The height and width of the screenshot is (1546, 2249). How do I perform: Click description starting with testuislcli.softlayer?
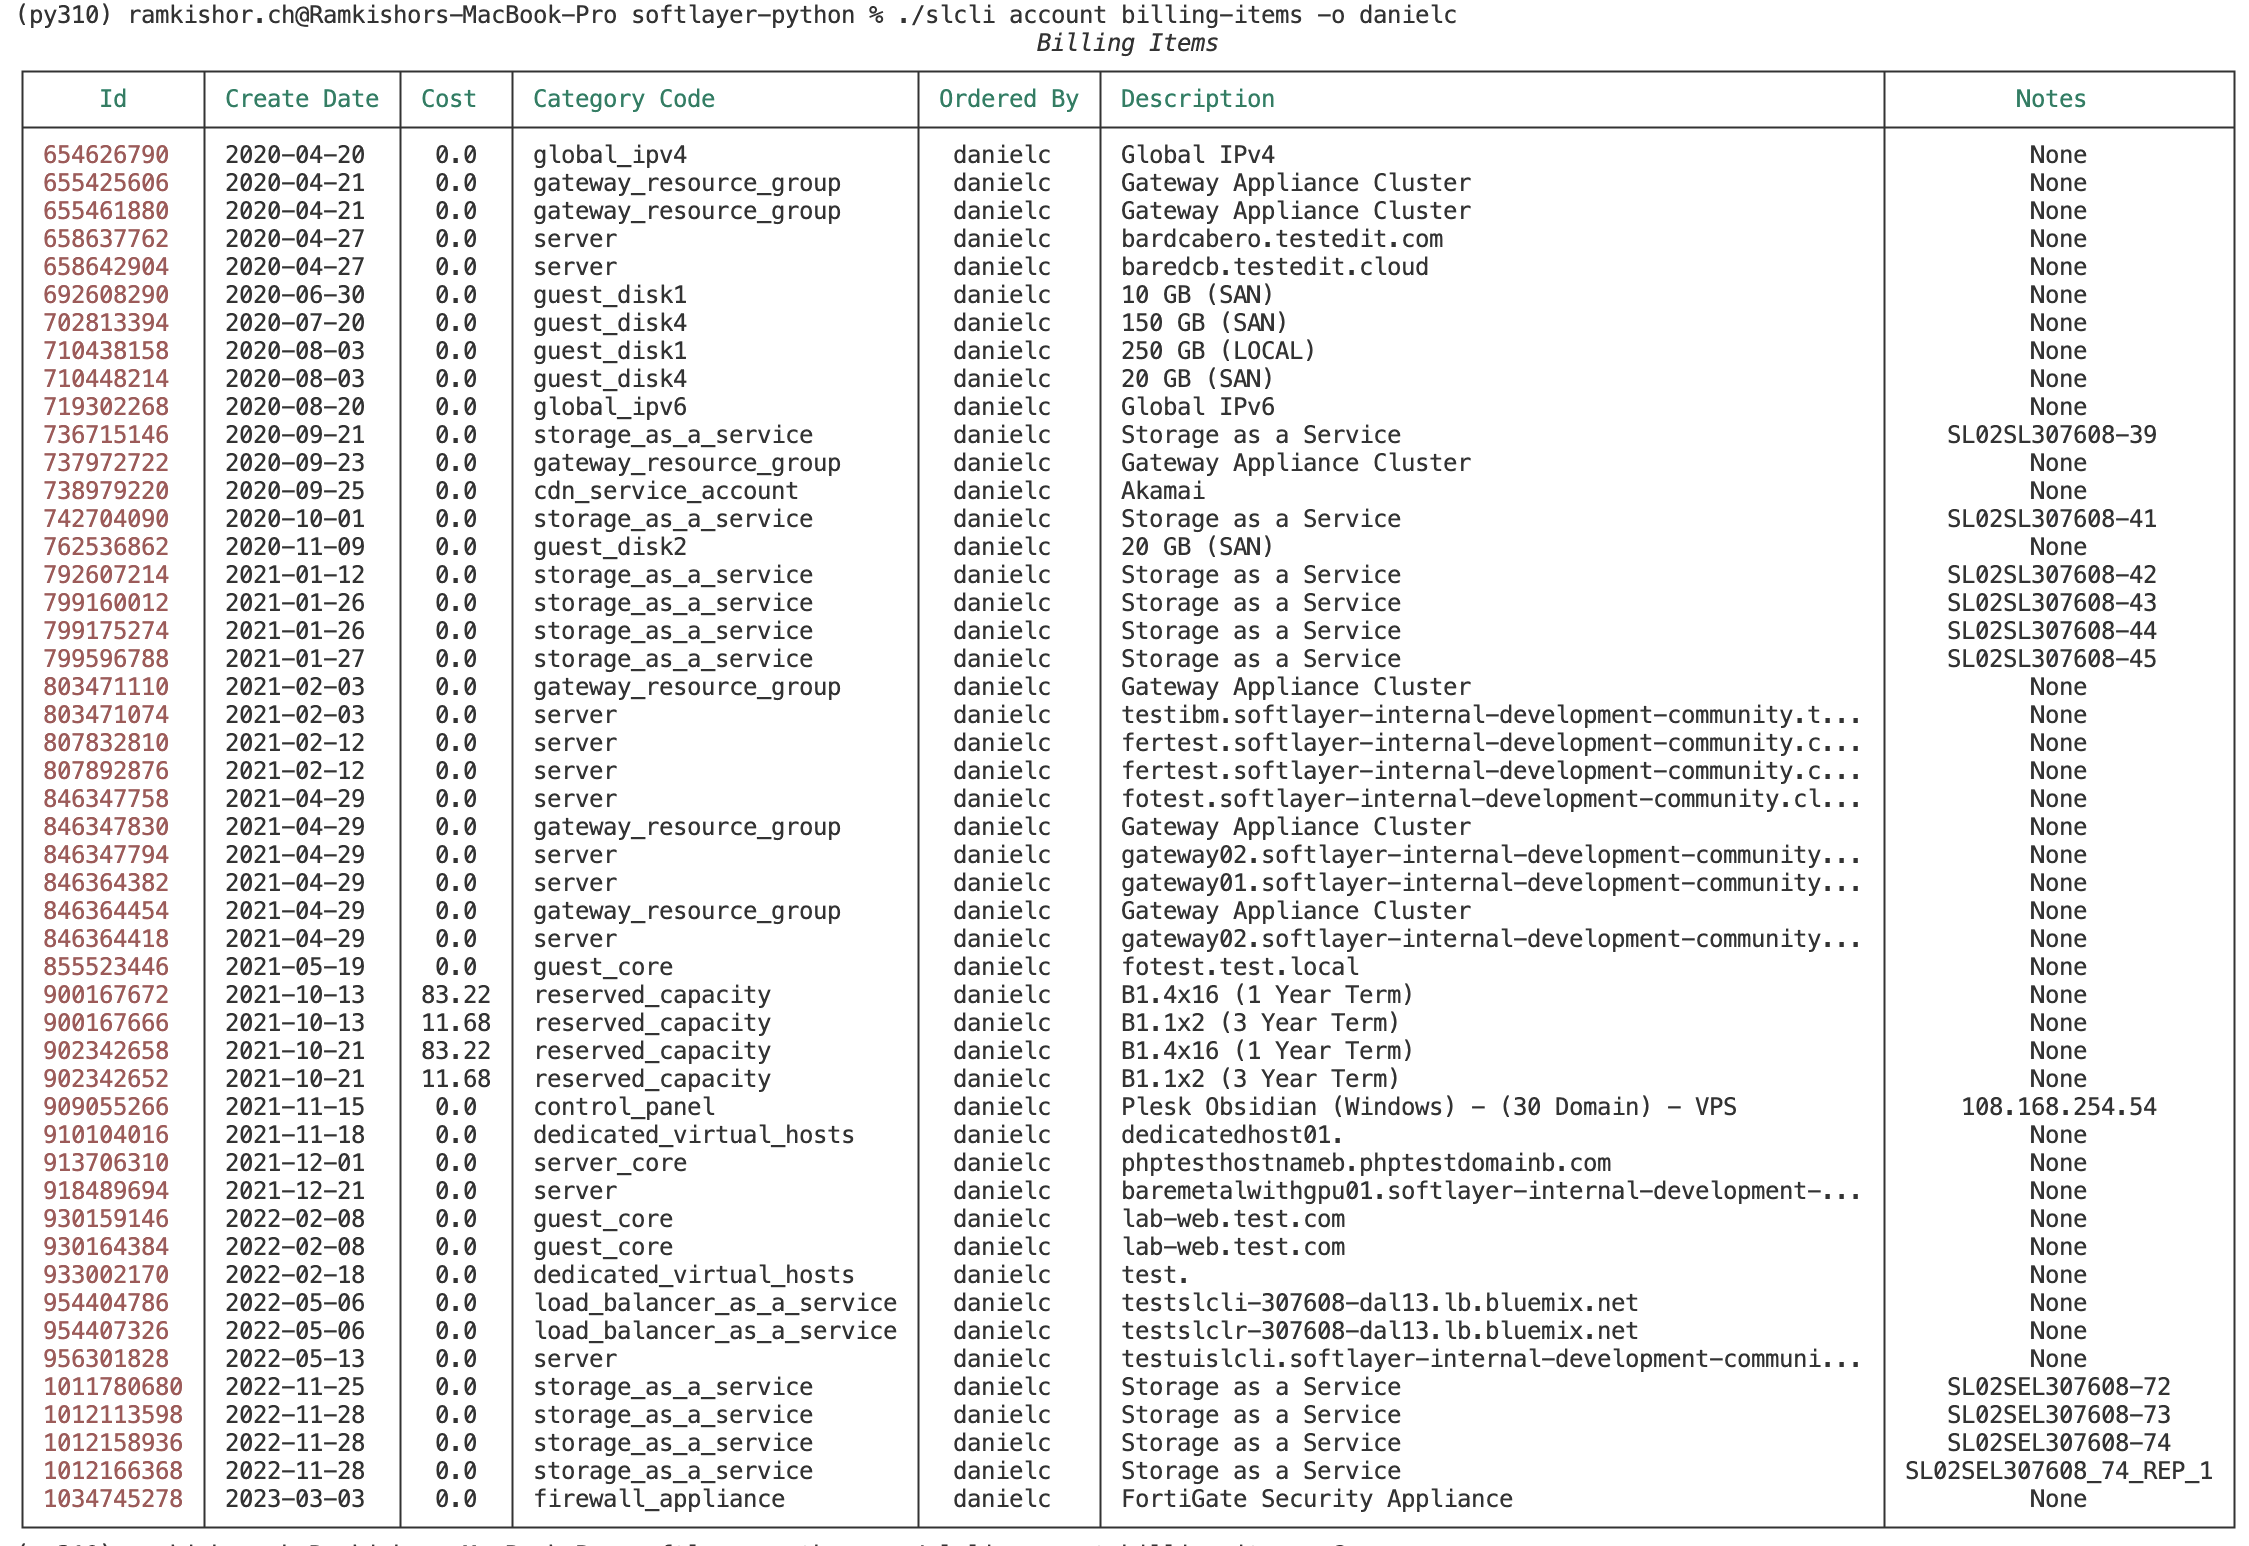[x=1491, y=1359]
